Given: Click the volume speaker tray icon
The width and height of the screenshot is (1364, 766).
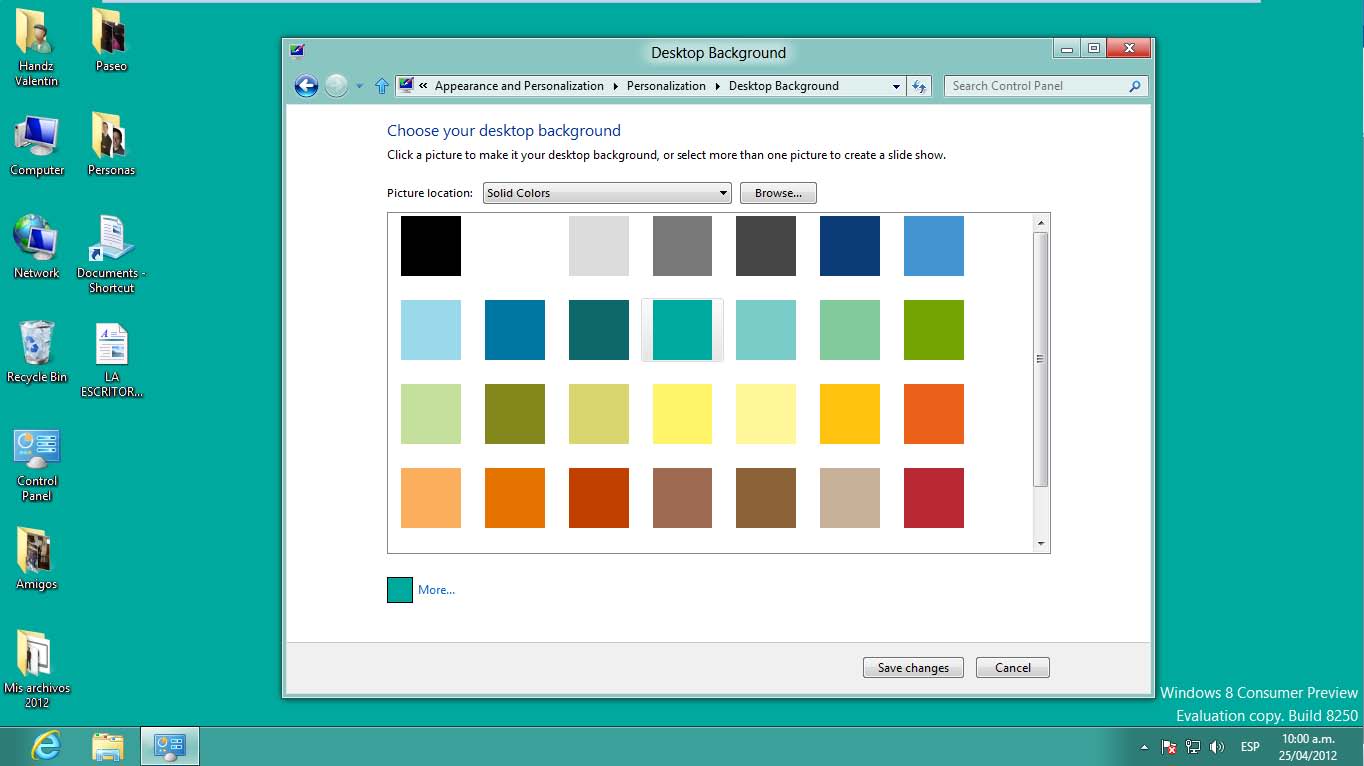Looking at the screenshot, I should pos(1217,747).
